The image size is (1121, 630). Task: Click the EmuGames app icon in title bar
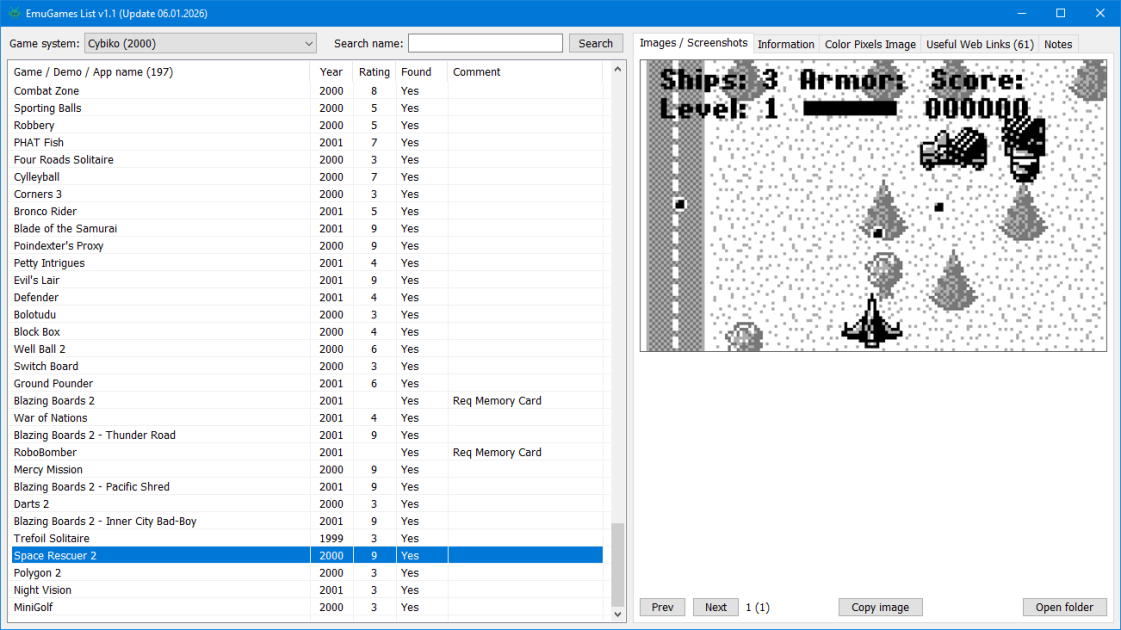pos(14,14)
